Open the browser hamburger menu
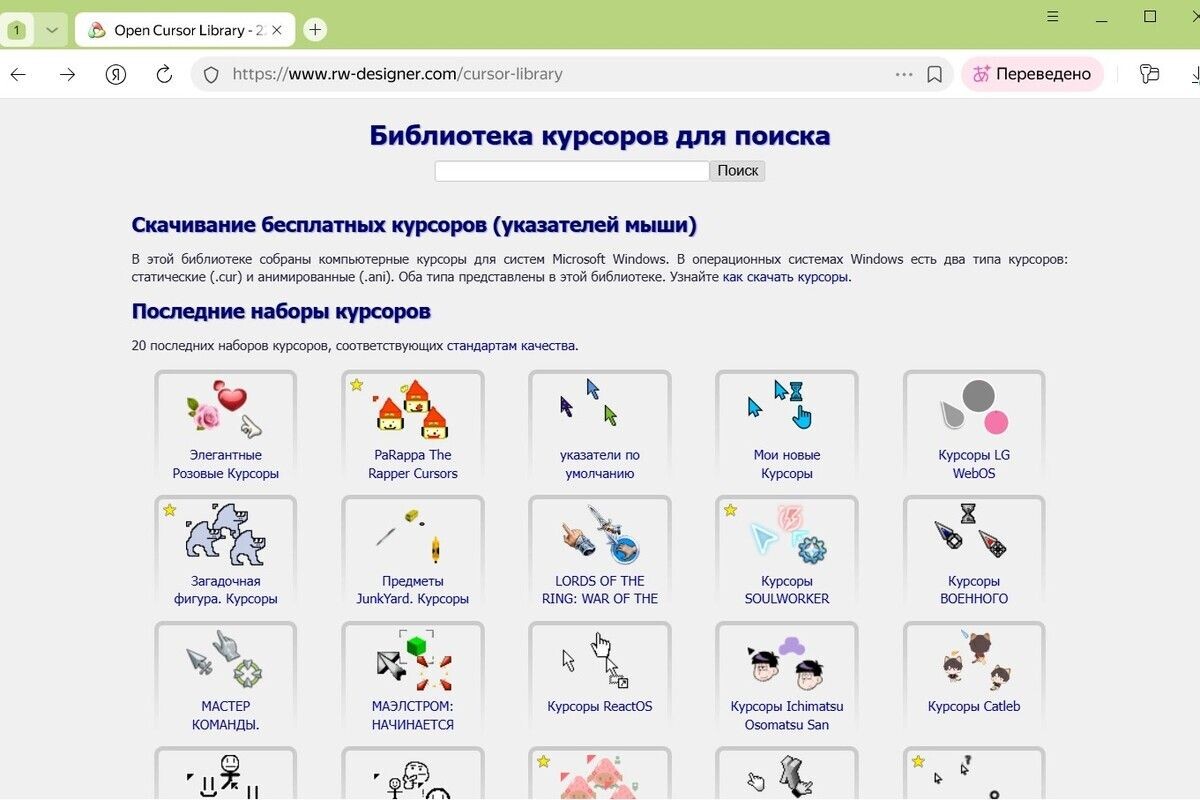 [x=1053, y=17]
